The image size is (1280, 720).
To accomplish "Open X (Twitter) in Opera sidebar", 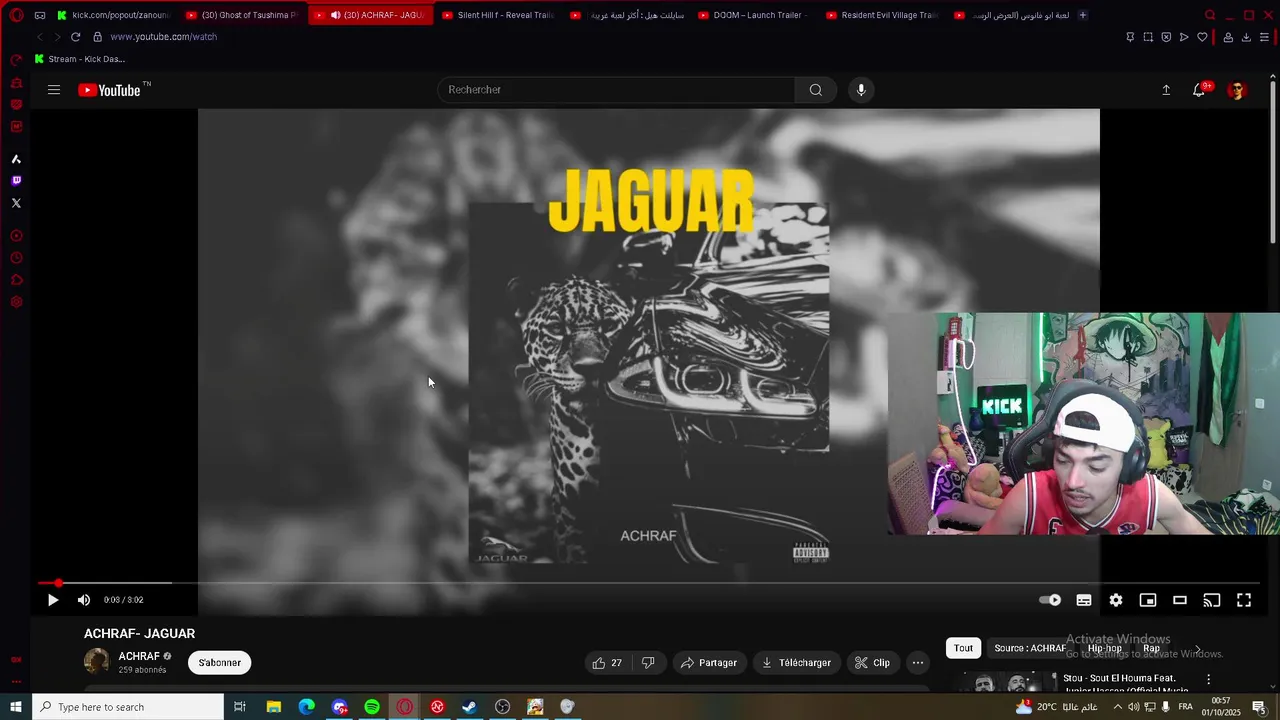I will point(16,203).
